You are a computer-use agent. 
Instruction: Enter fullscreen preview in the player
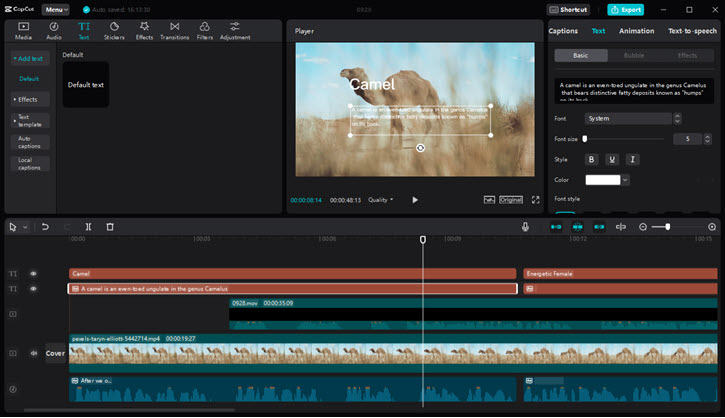535,200
